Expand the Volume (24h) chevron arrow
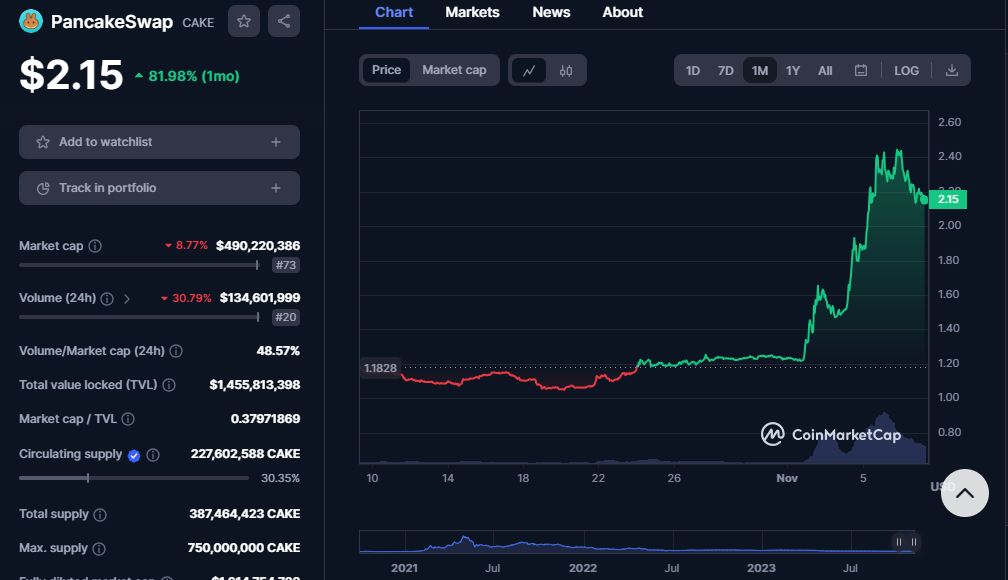Screen dimensions: 1008x580 [x=127, y=298]
